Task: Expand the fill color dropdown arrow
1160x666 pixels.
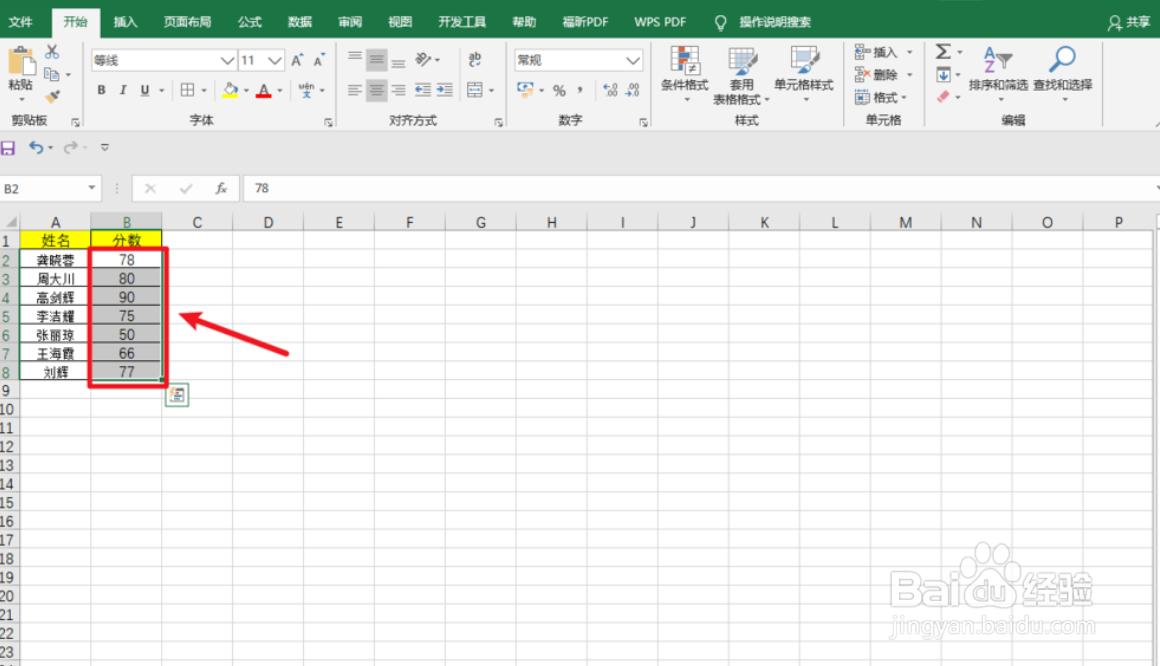Action: coord(246,91)
